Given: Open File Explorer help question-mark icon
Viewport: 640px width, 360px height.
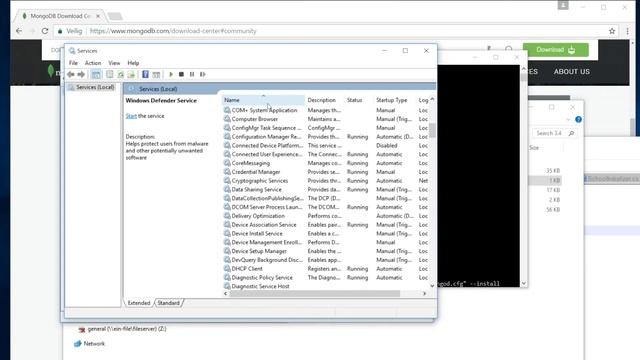Looking at the screenshot, I should tap(578, 120).
